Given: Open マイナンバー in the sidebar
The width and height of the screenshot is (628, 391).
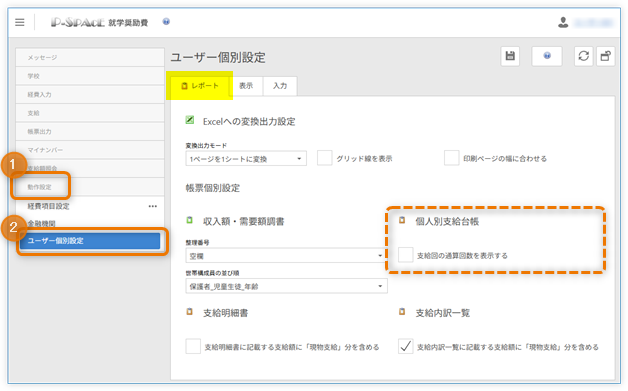Looking at the screenshot, I should pyautogui.click(x=90, y=150).
